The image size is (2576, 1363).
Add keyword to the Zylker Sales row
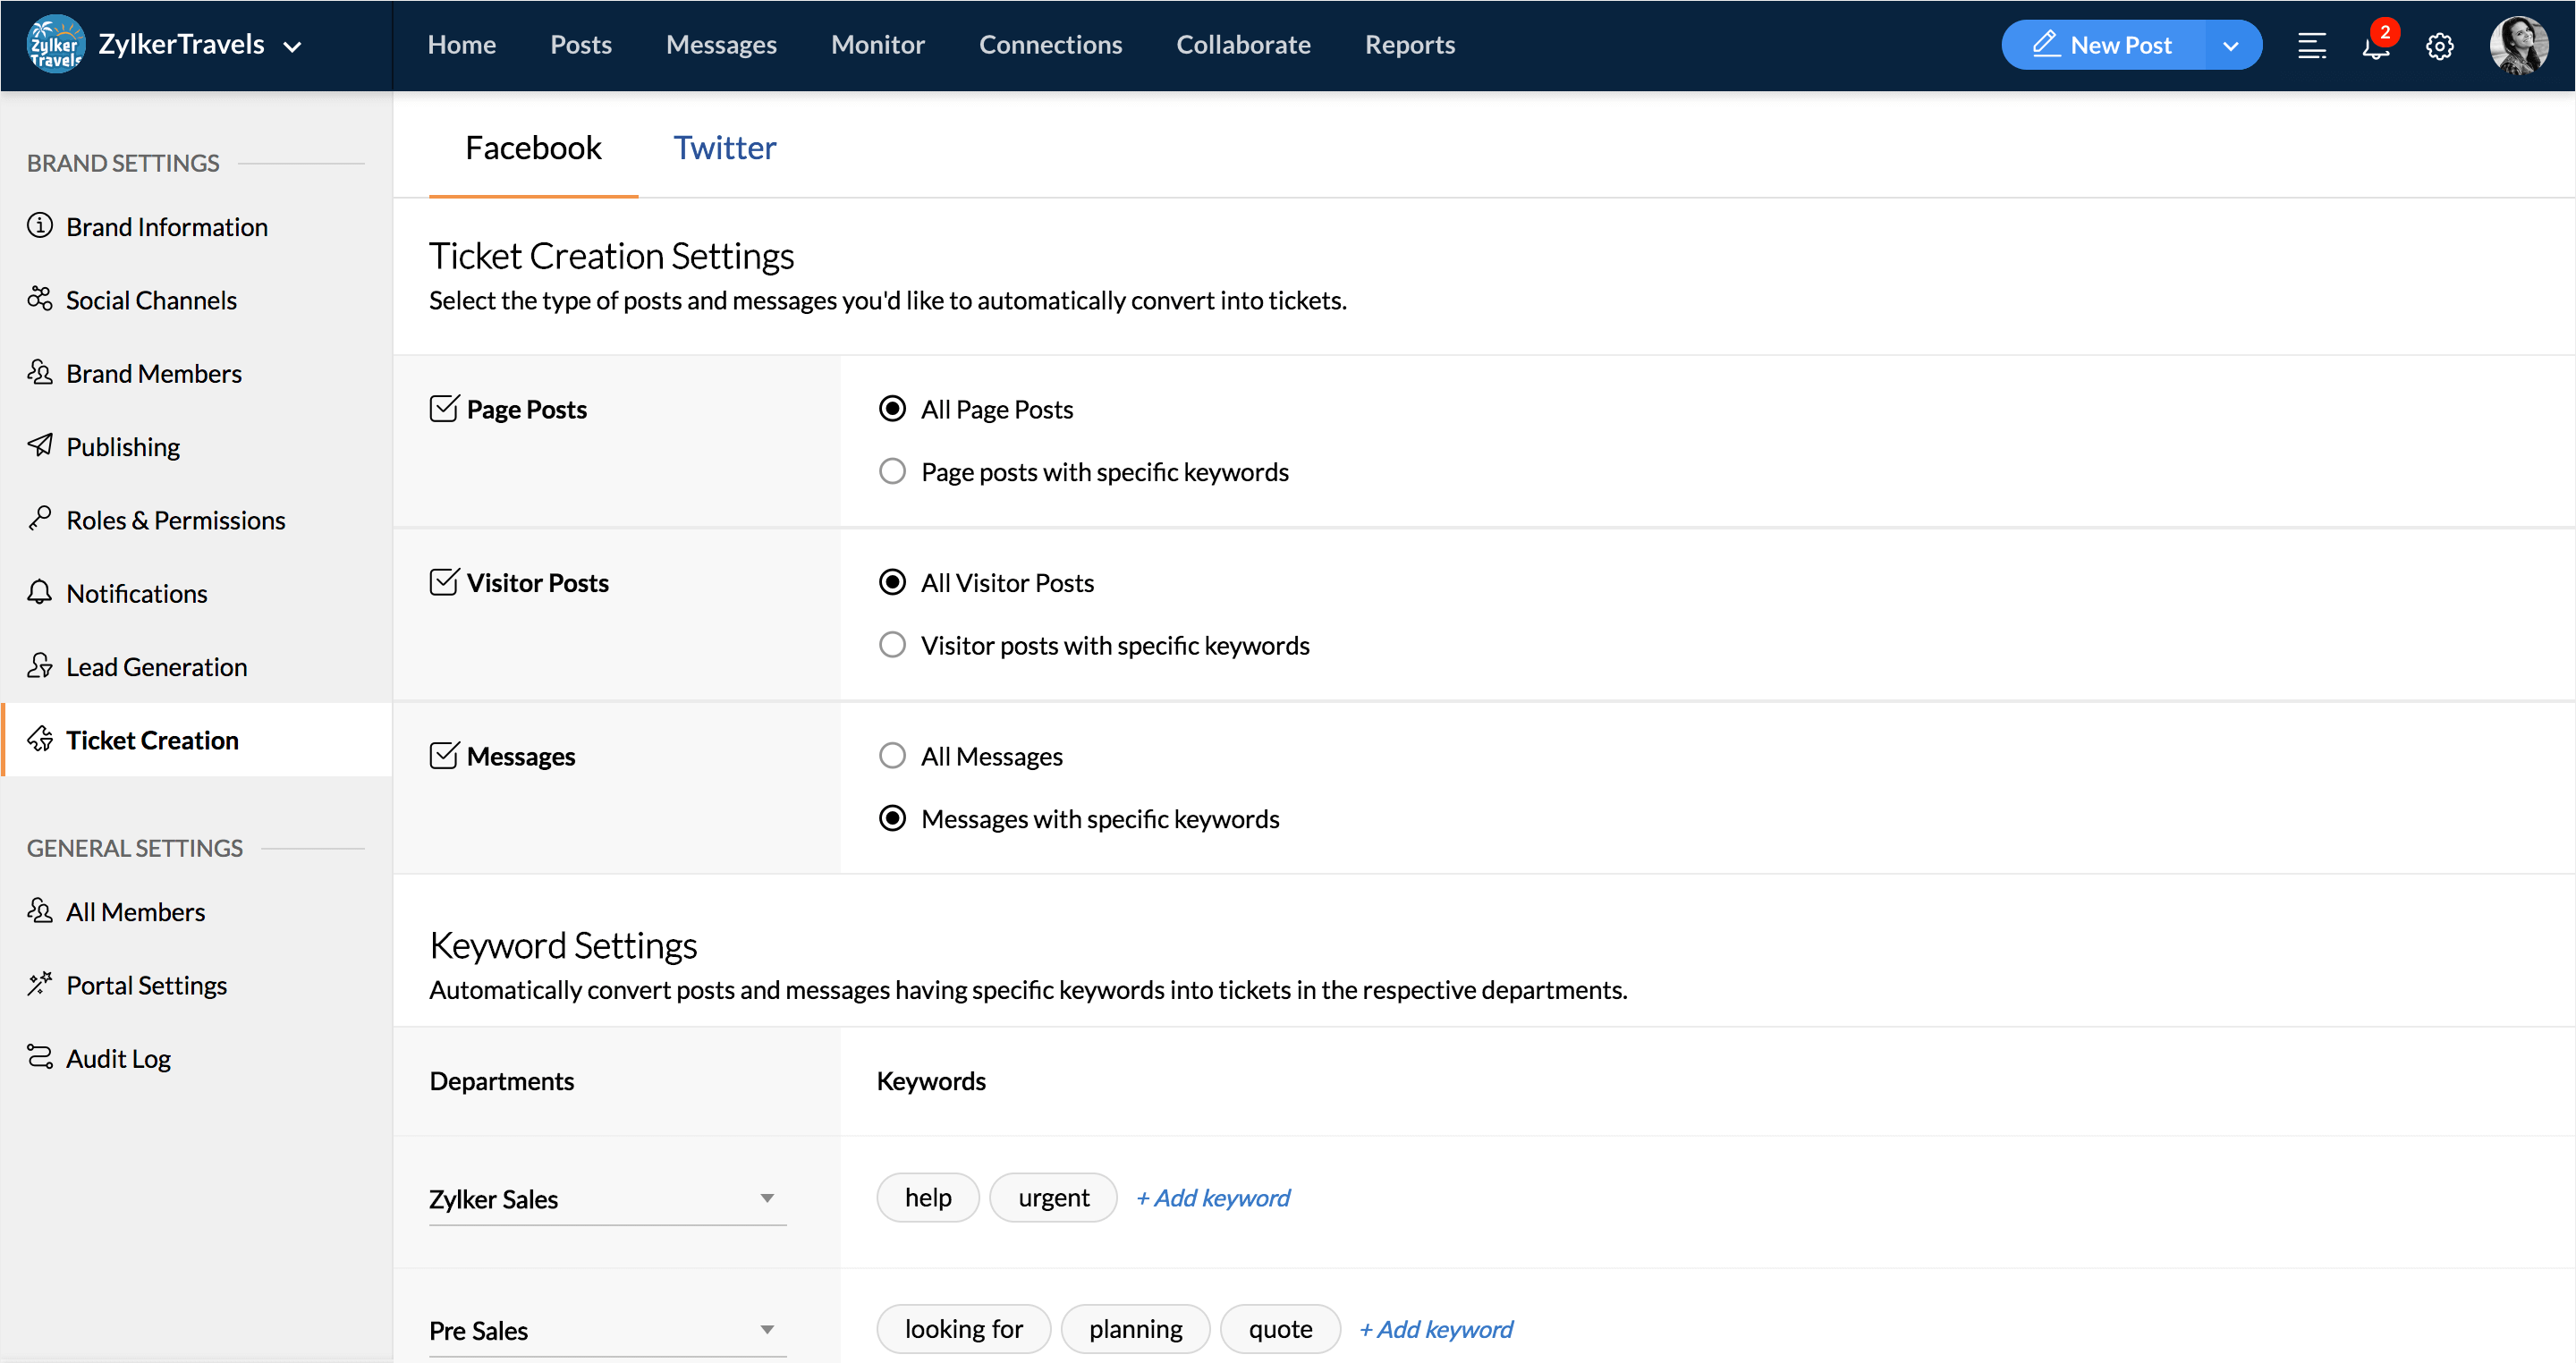coord(1213,1198)
